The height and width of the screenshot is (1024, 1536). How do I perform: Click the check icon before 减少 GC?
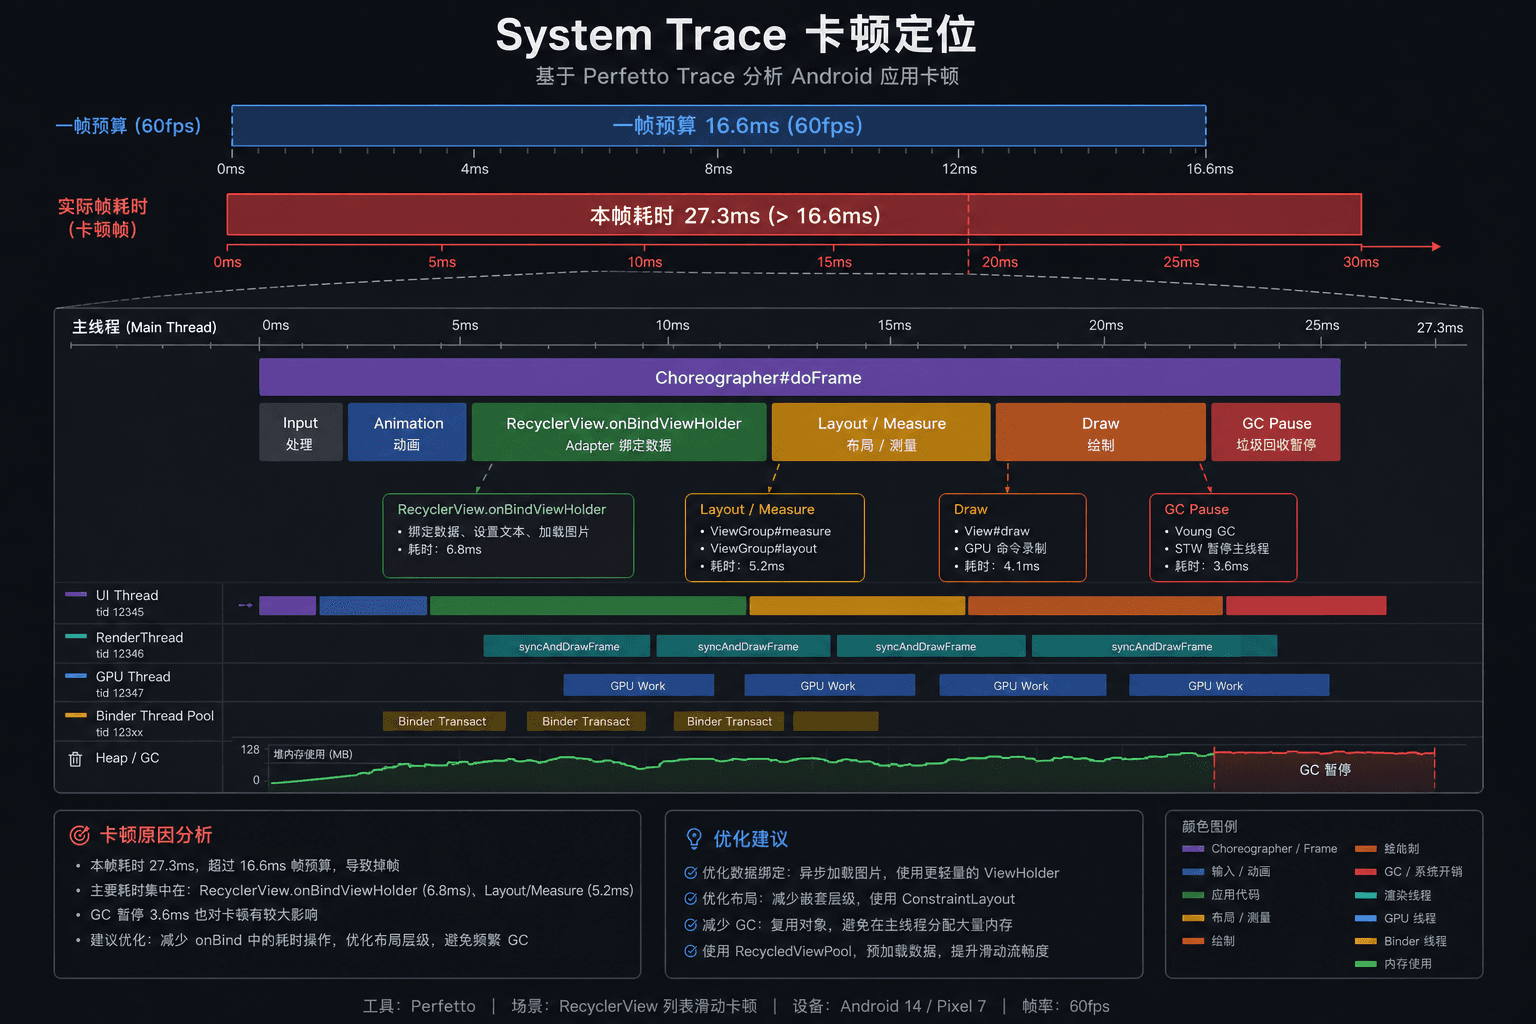(691, 924)
